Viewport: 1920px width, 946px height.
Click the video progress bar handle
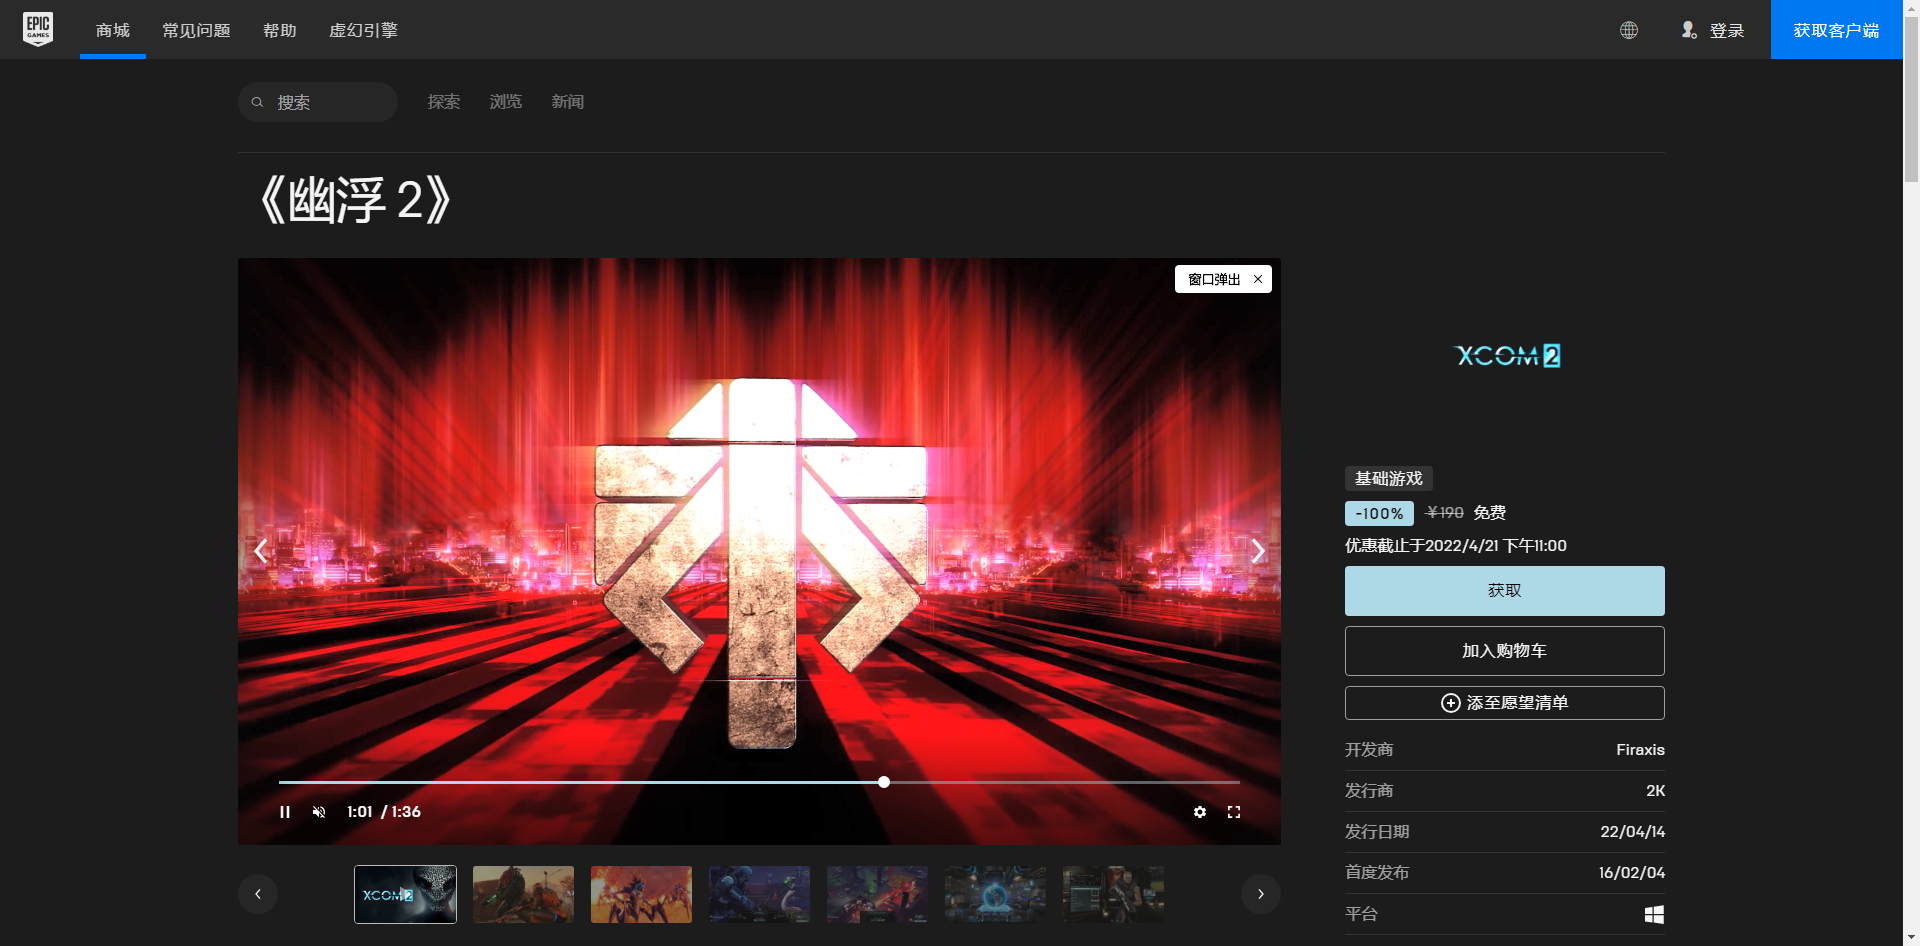(x=884, y=781)
